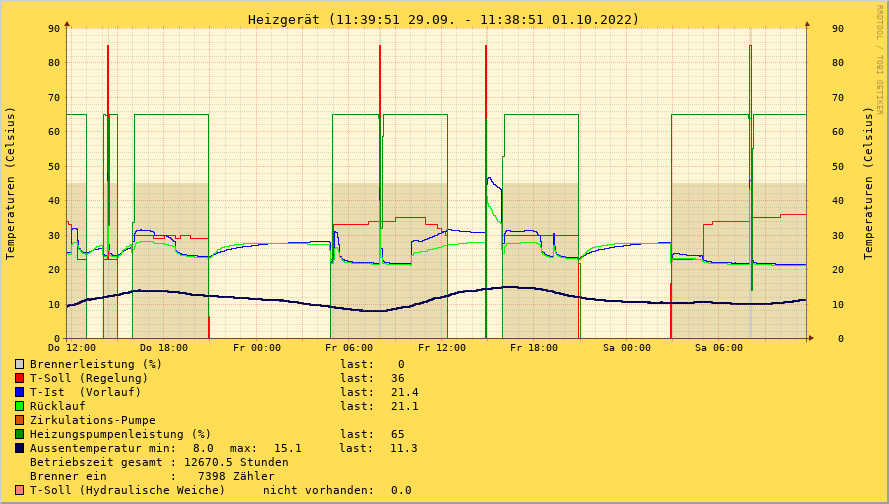Click the 'Do 18:00' x-axis label
This screenshot has width=889, height=504.
pos(164,348)
